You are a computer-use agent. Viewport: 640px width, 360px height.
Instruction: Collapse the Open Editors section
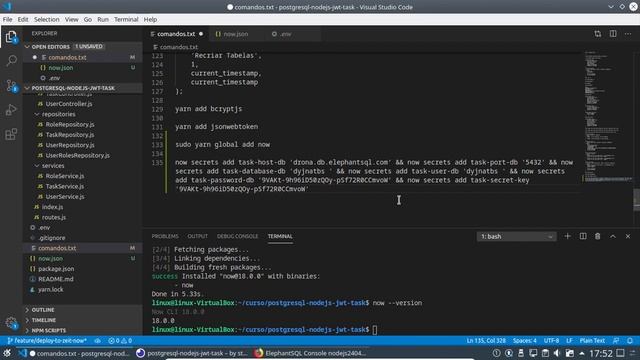coord(82,47)
